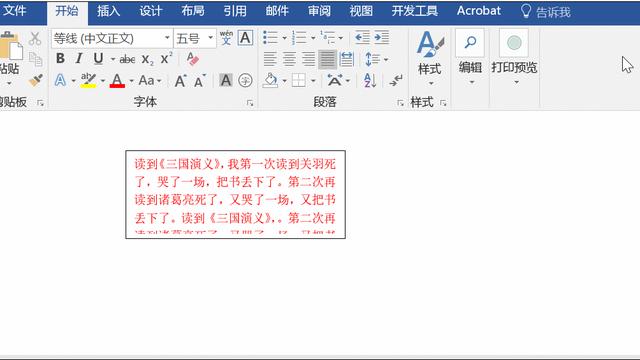Insert enclosed character icon
Screen dimensions: 640x360
245,80
